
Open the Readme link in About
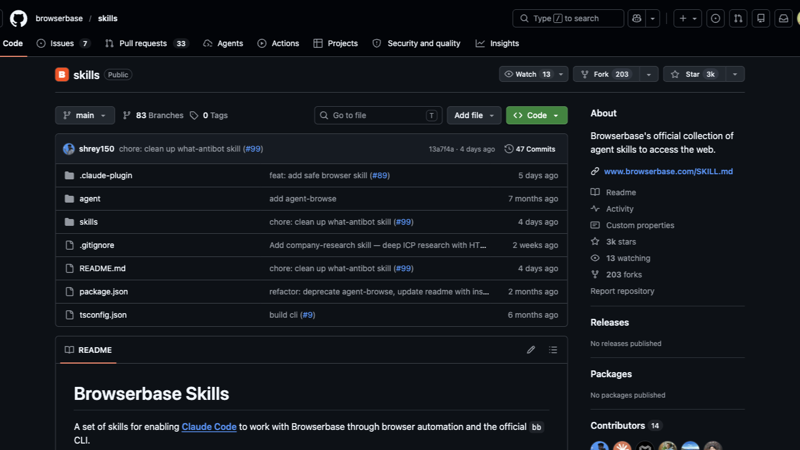click(x=621, y=192)
